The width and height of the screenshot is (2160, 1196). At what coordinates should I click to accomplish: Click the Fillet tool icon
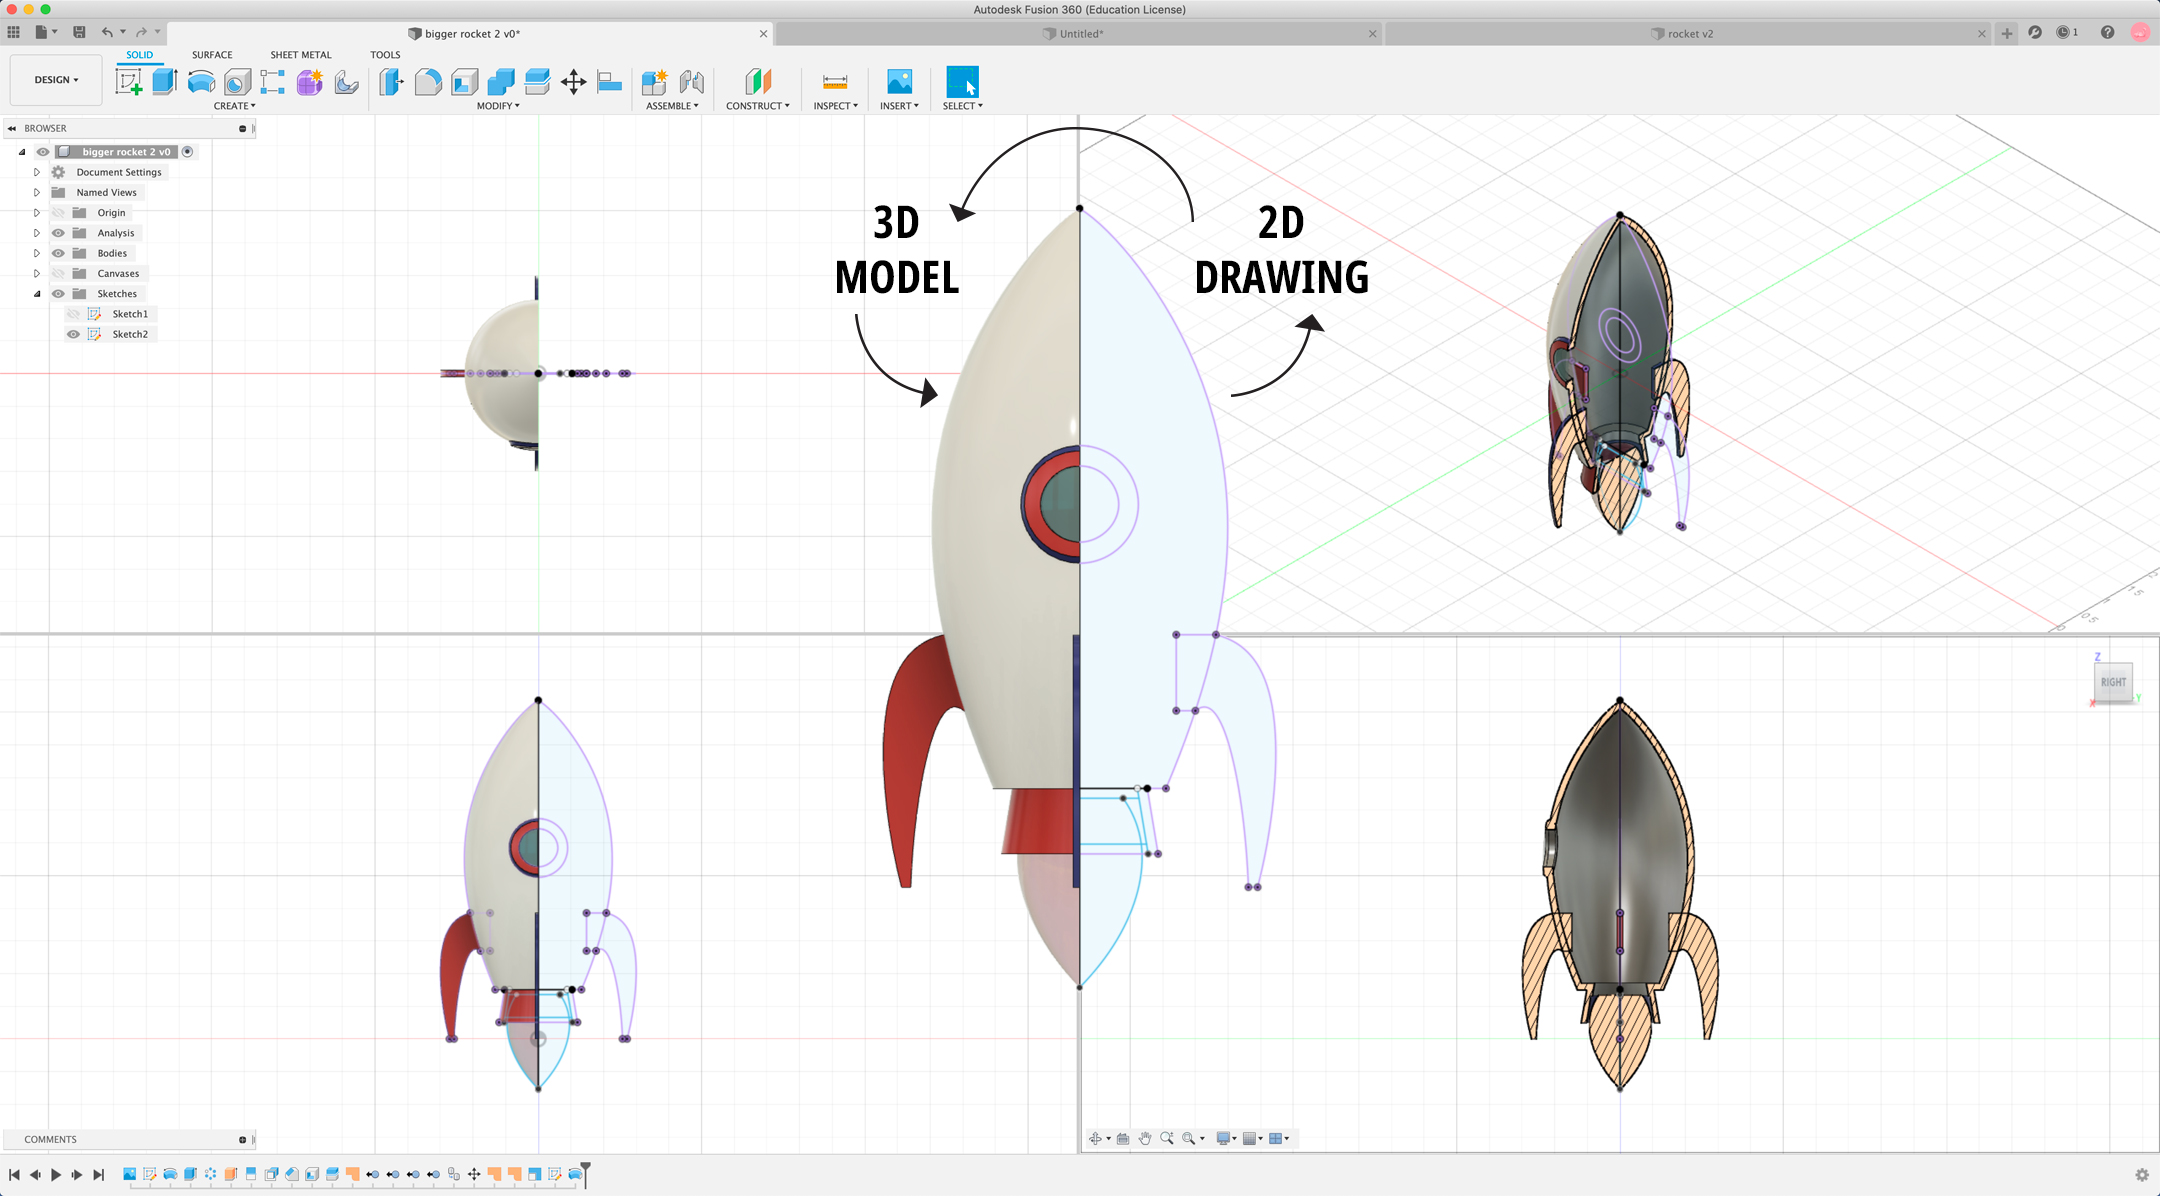[x=428, y=82]
